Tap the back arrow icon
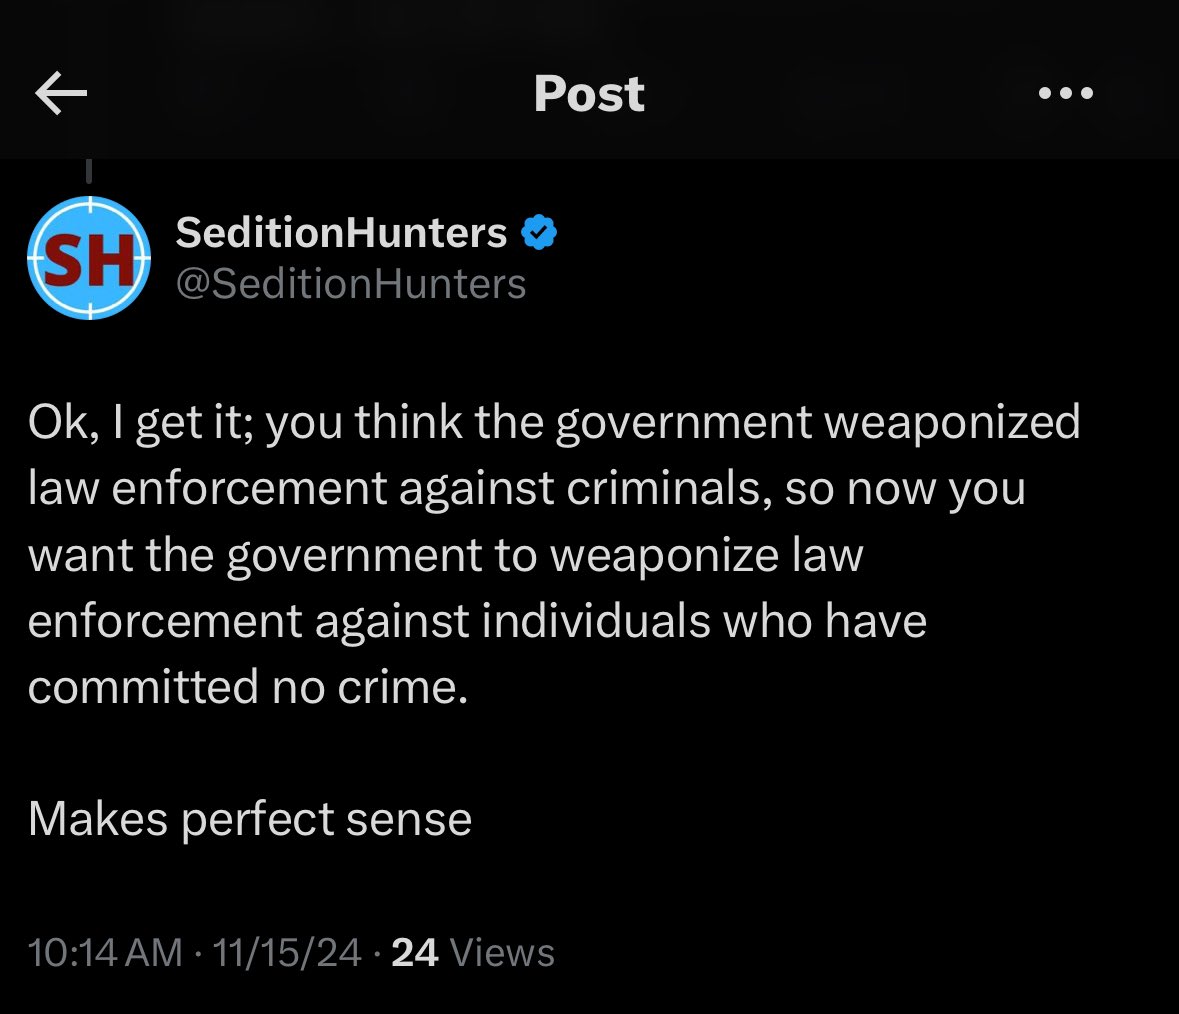Image resolution: width=1179 pixels, height=1014 pixels. pyautogui.click(x=61, y=94)
